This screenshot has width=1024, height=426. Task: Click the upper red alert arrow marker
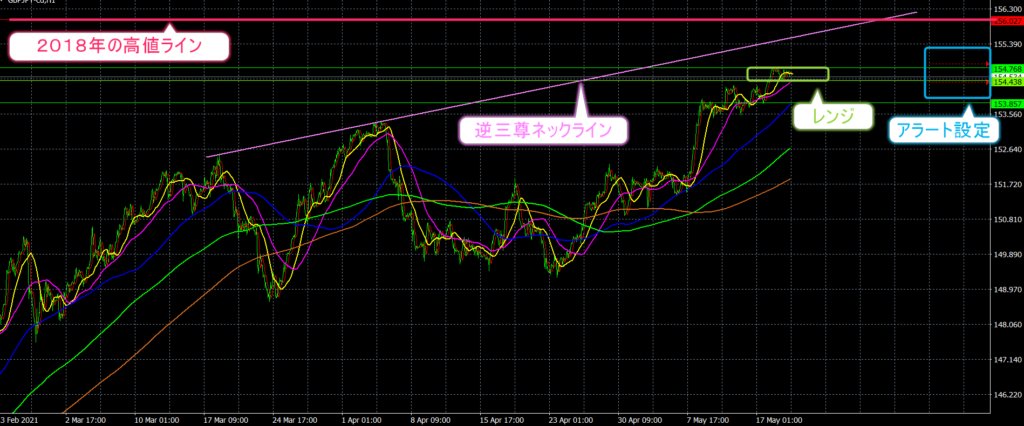point(985,64)
